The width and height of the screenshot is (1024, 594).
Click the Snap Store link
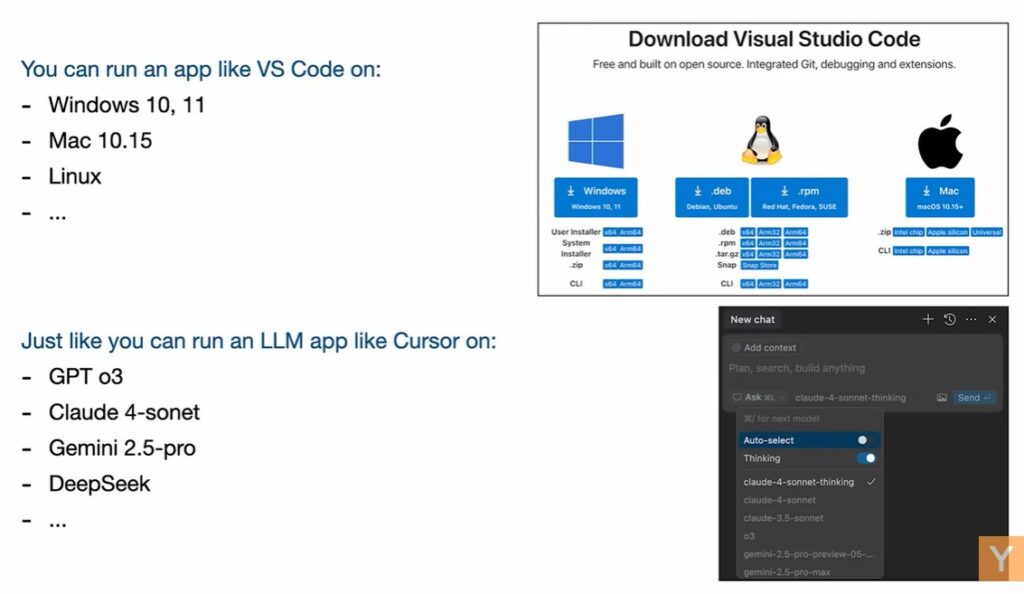point(760,265)
